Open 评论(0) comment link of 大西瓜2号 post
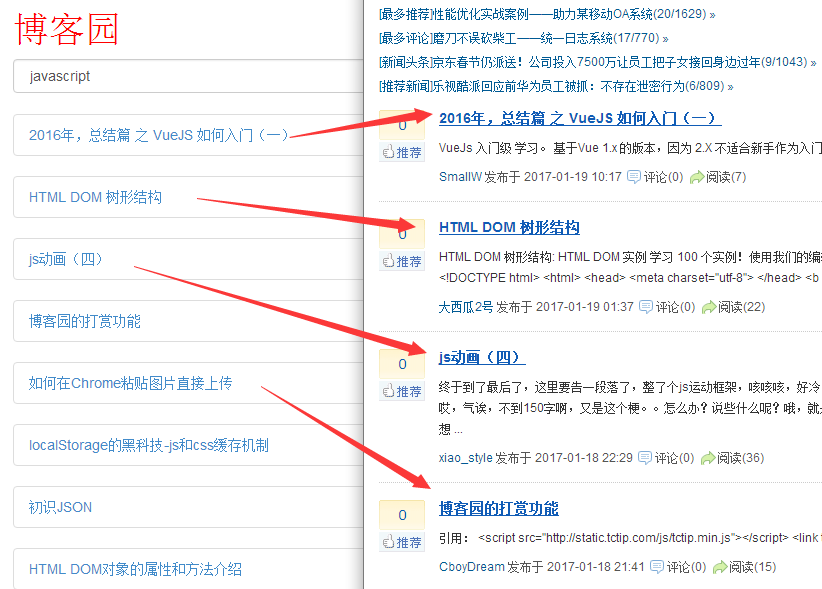Viewport: 822px width, 589px height. (x=667, y=307)
